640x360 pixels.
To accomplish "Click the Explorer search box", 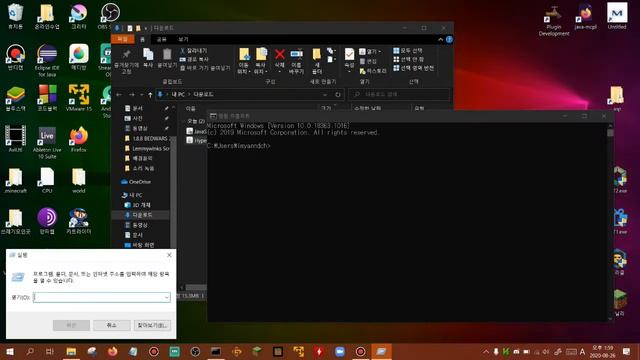I will [399, 95].
